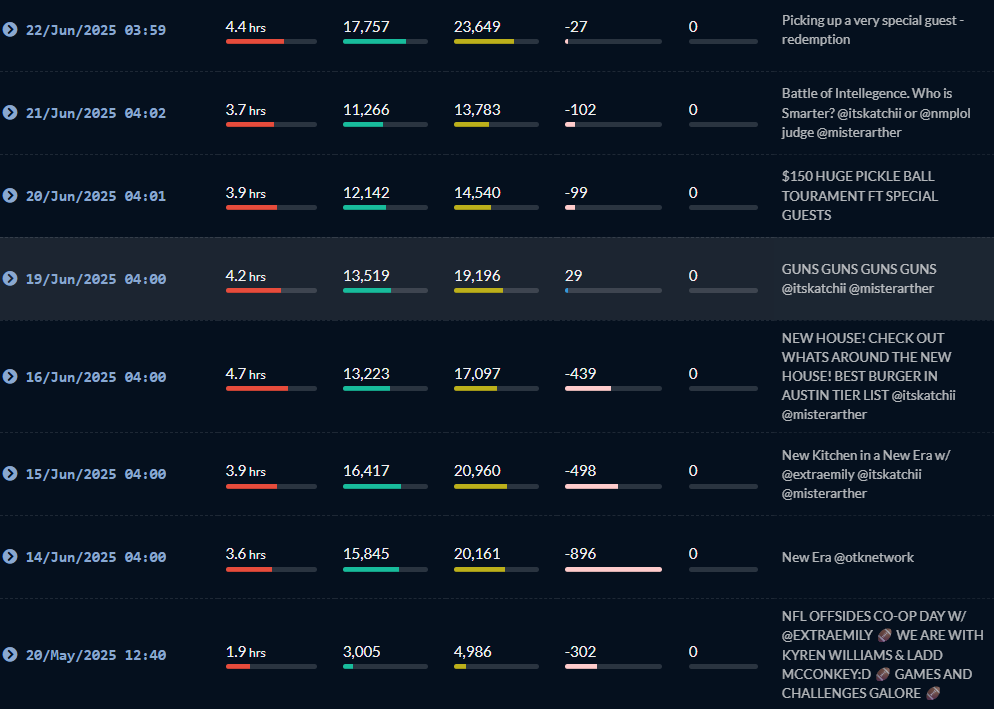The image size is (994, 709).
Task: Expand the 20/May/2025 12:40 stream row
Action: [10, 654]
